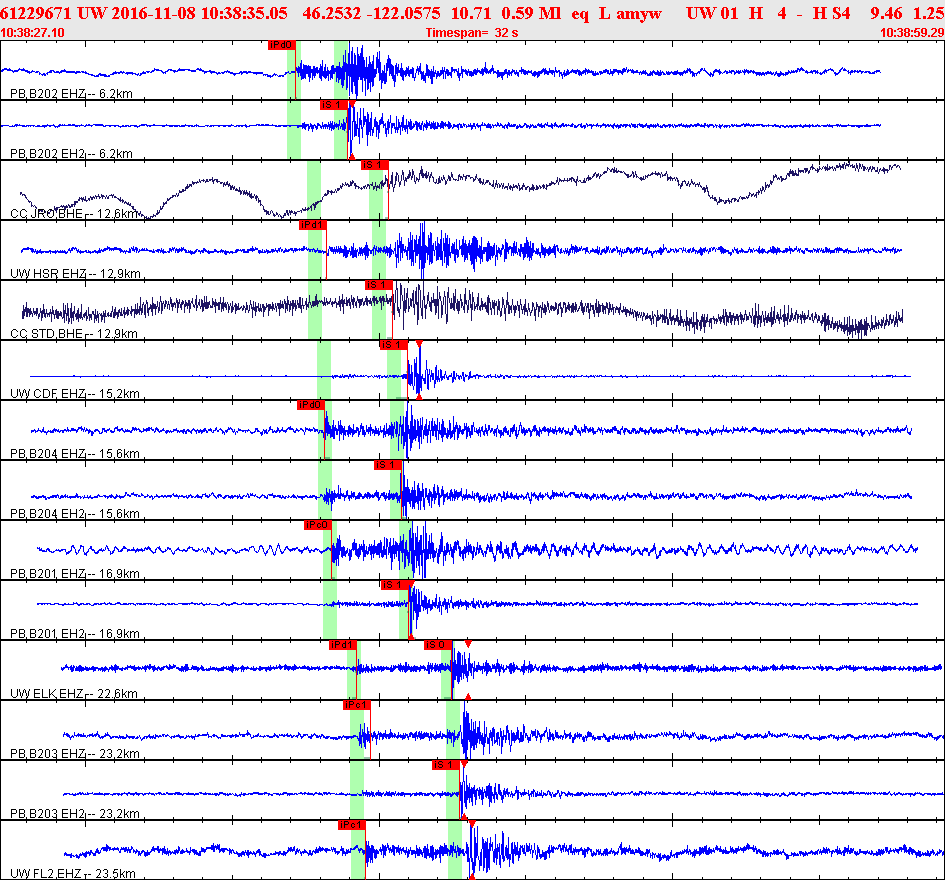Click the iS 1 marker on B202 EH2
This screenshot has height=880, width=945.
tap(333, 105)
